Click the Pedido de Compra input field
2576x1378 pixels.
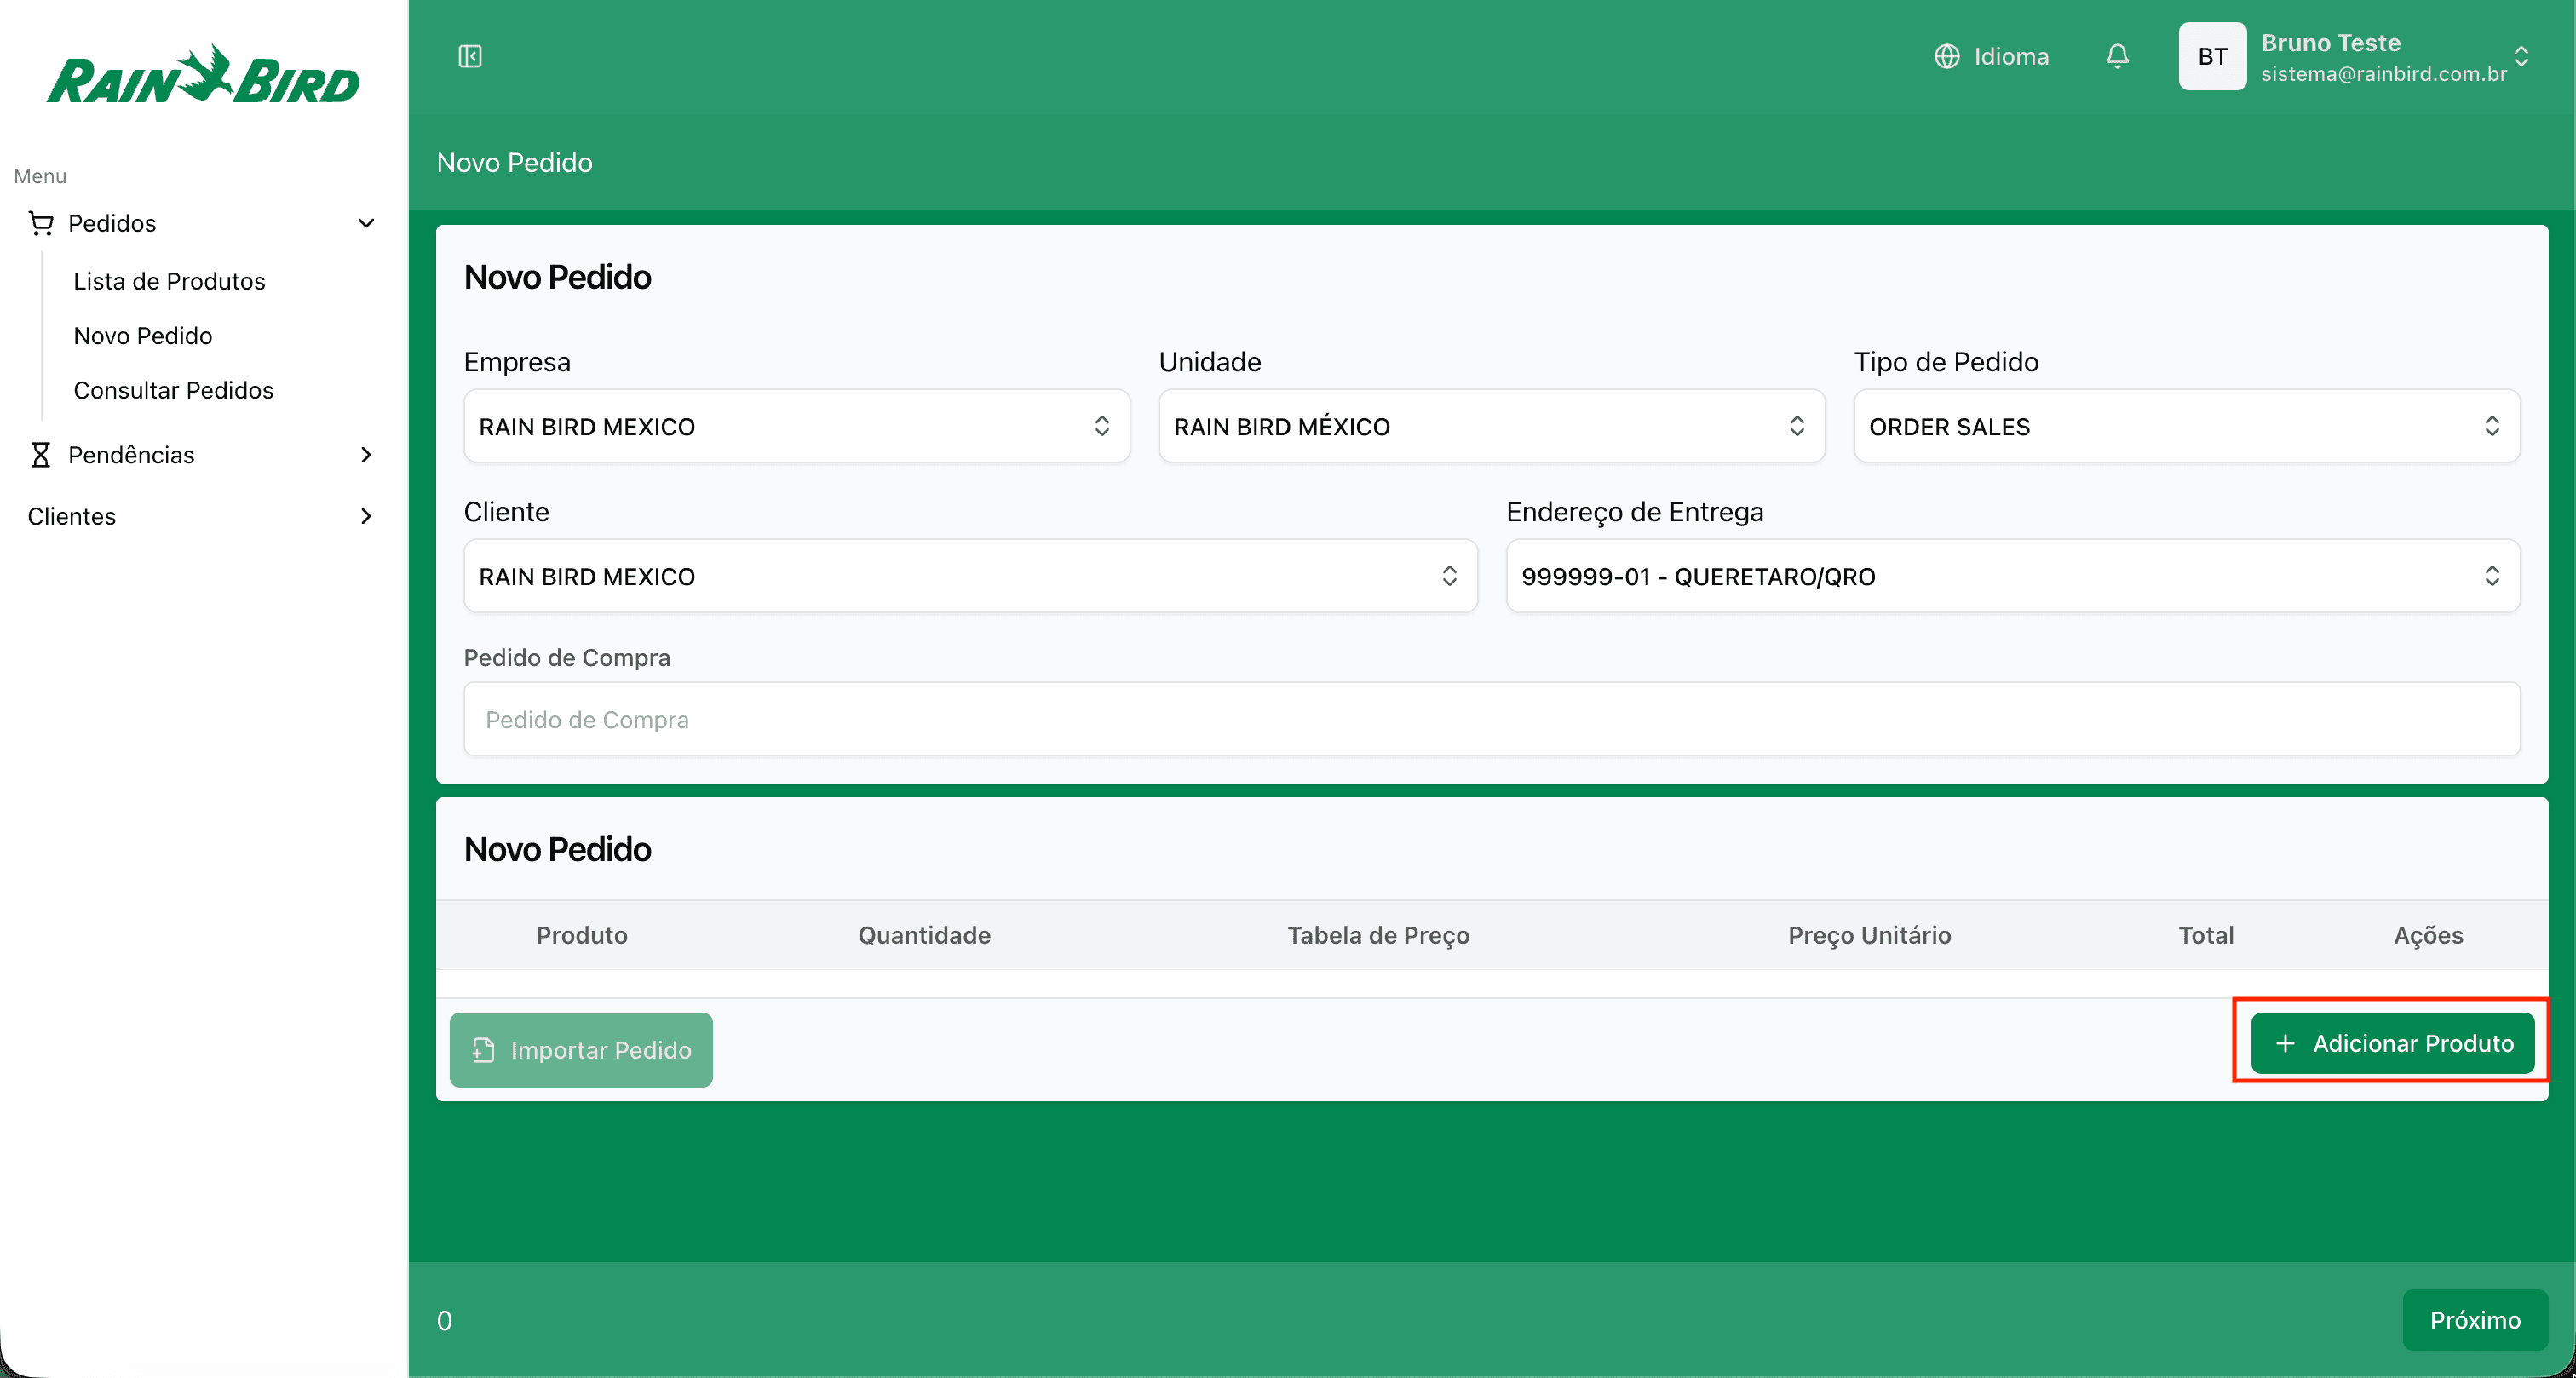point(1490,719)
